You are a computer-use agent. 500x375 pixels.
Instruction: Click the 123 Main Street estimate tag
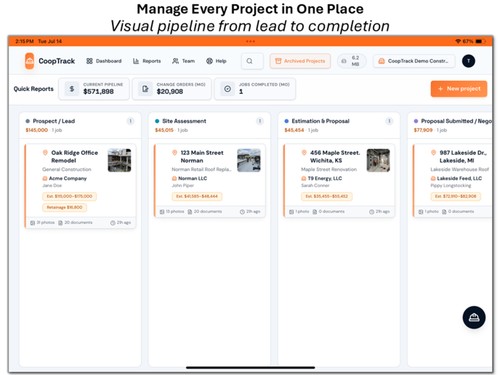[x=197, y=196]
